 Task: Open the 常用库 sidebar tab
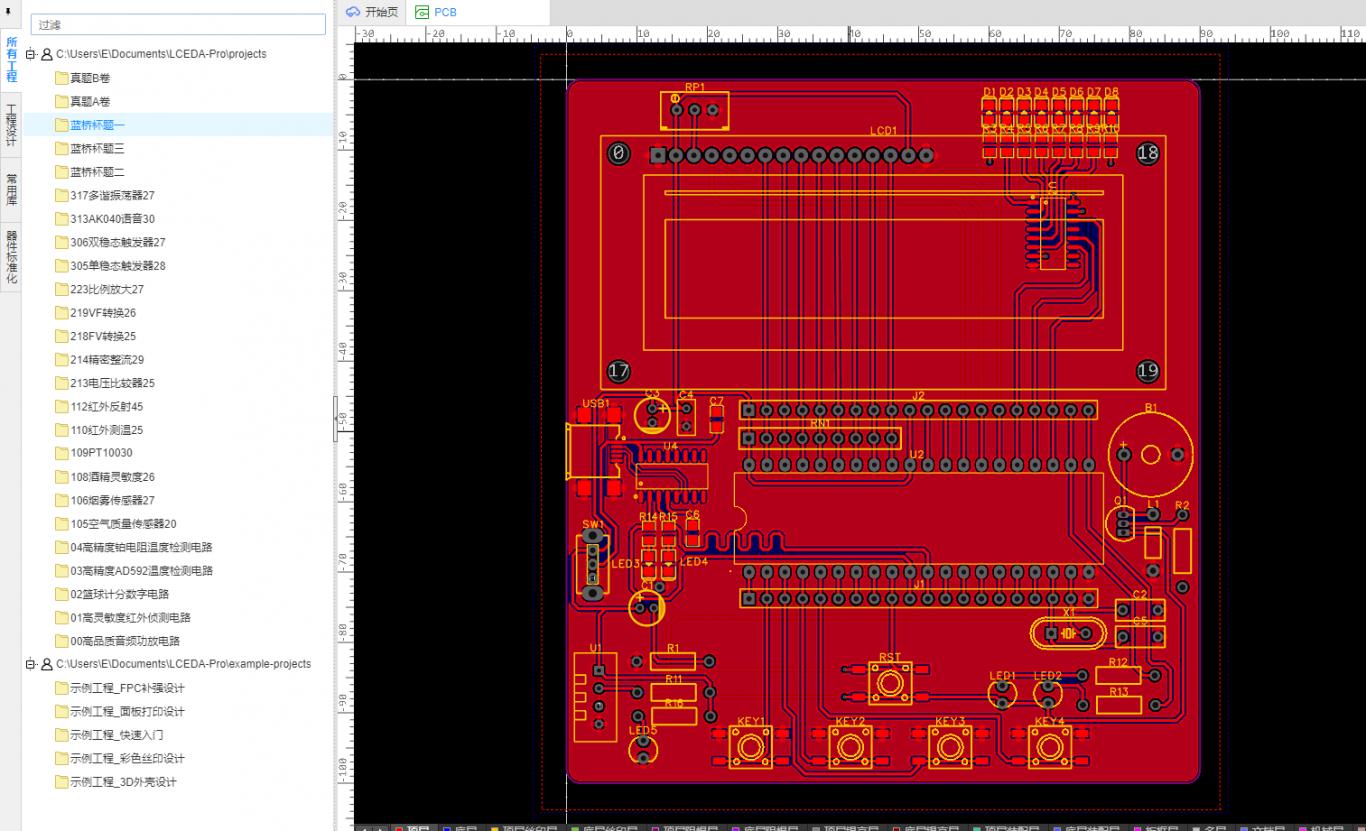coord(11,190)
